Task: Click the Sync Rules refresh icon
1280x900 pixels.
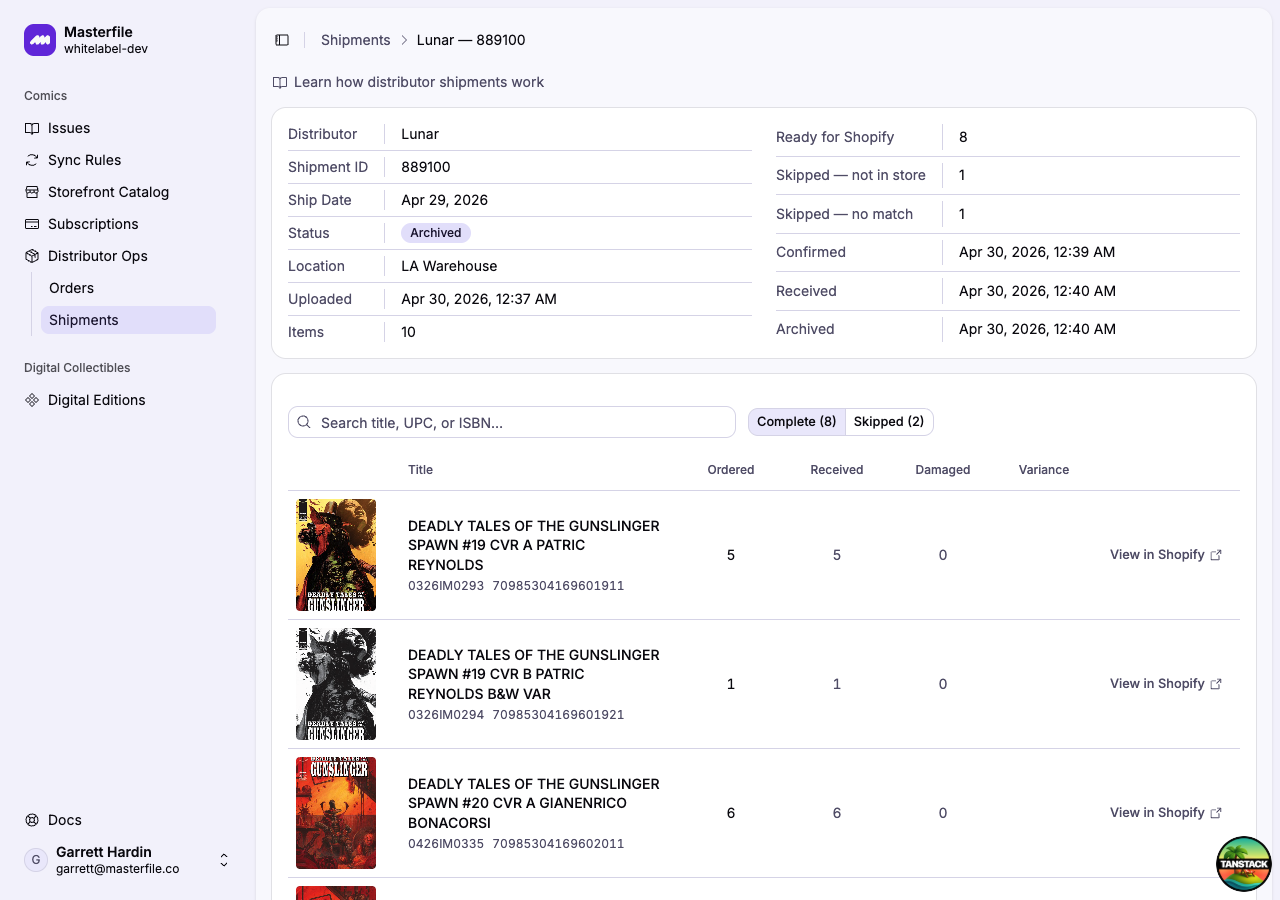Action: pos(32,160)
